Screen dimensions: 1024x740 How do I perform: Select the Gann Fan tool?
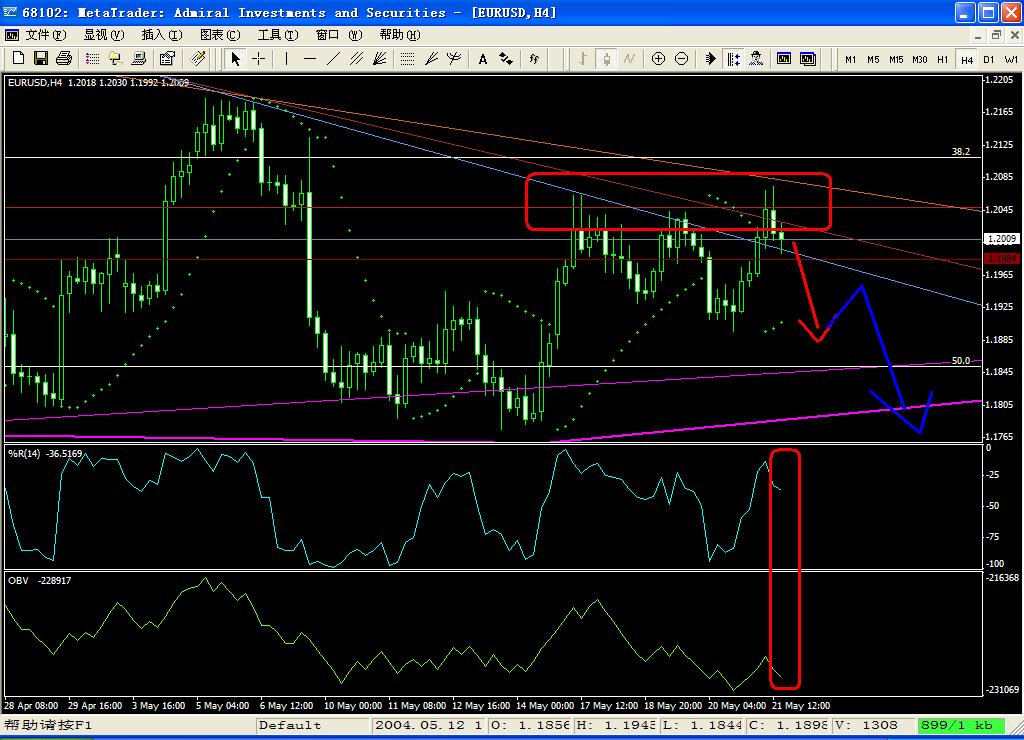(x=379, y=59)
